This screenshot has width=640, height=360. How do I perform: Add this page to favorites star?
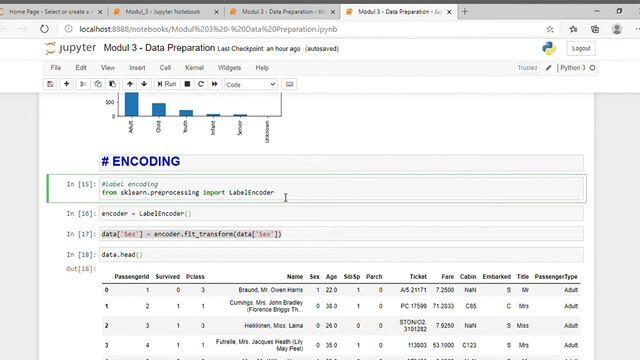[x=550, y=29]
